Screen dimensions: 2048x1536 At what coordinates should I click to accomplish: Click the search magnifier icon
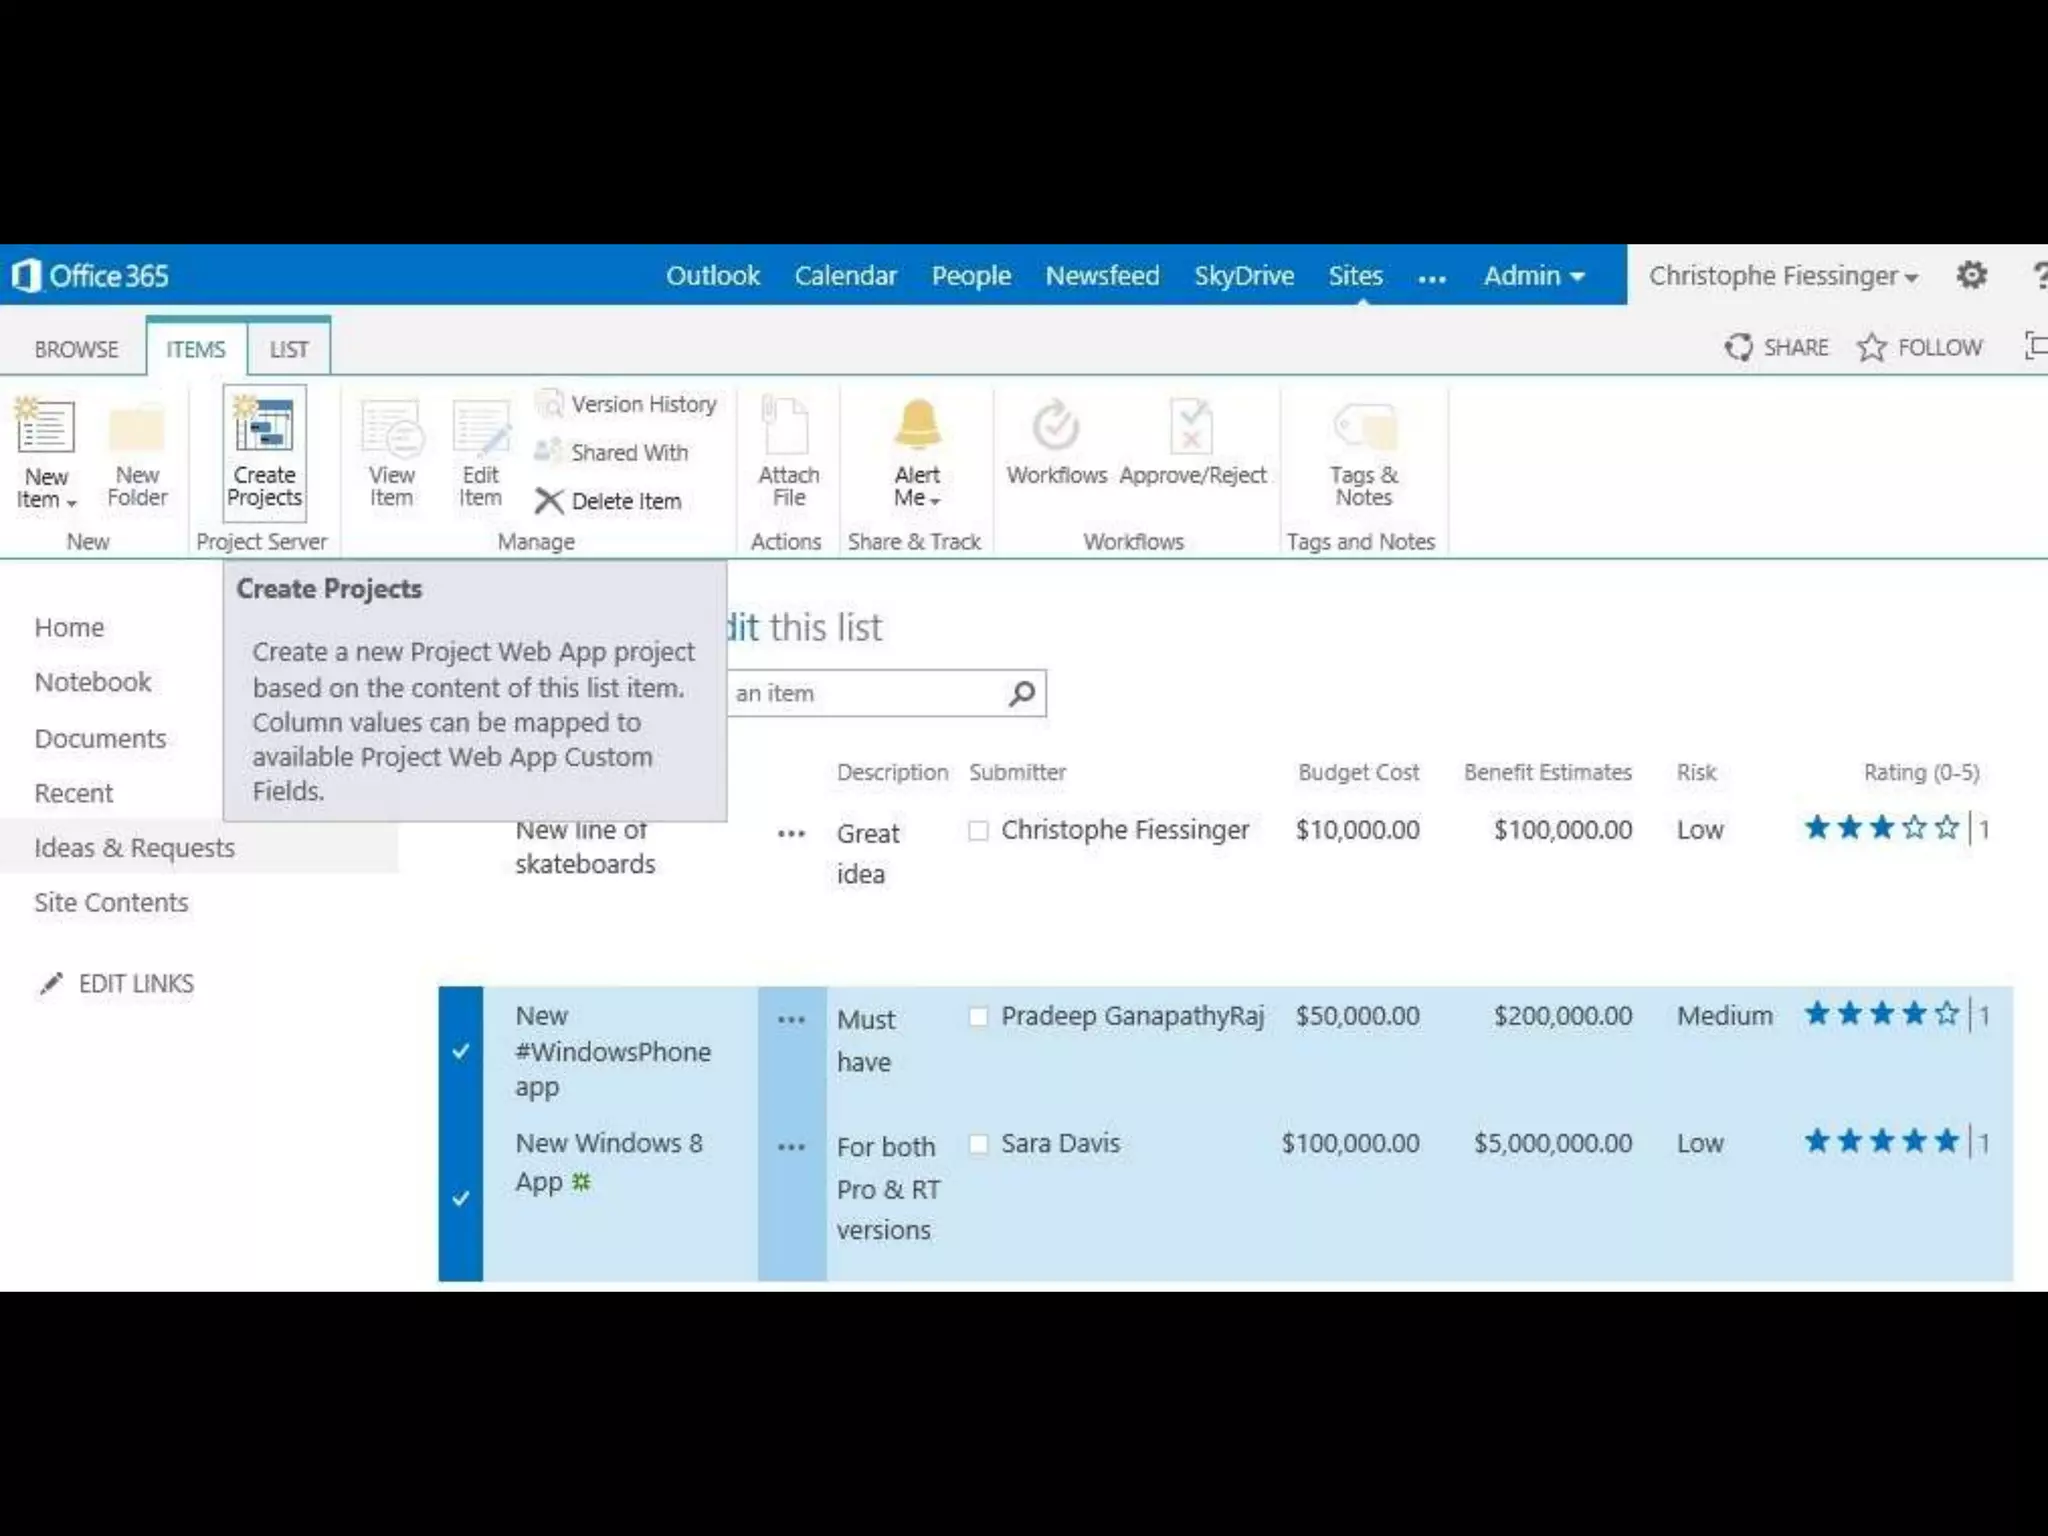click(1022, 693)
